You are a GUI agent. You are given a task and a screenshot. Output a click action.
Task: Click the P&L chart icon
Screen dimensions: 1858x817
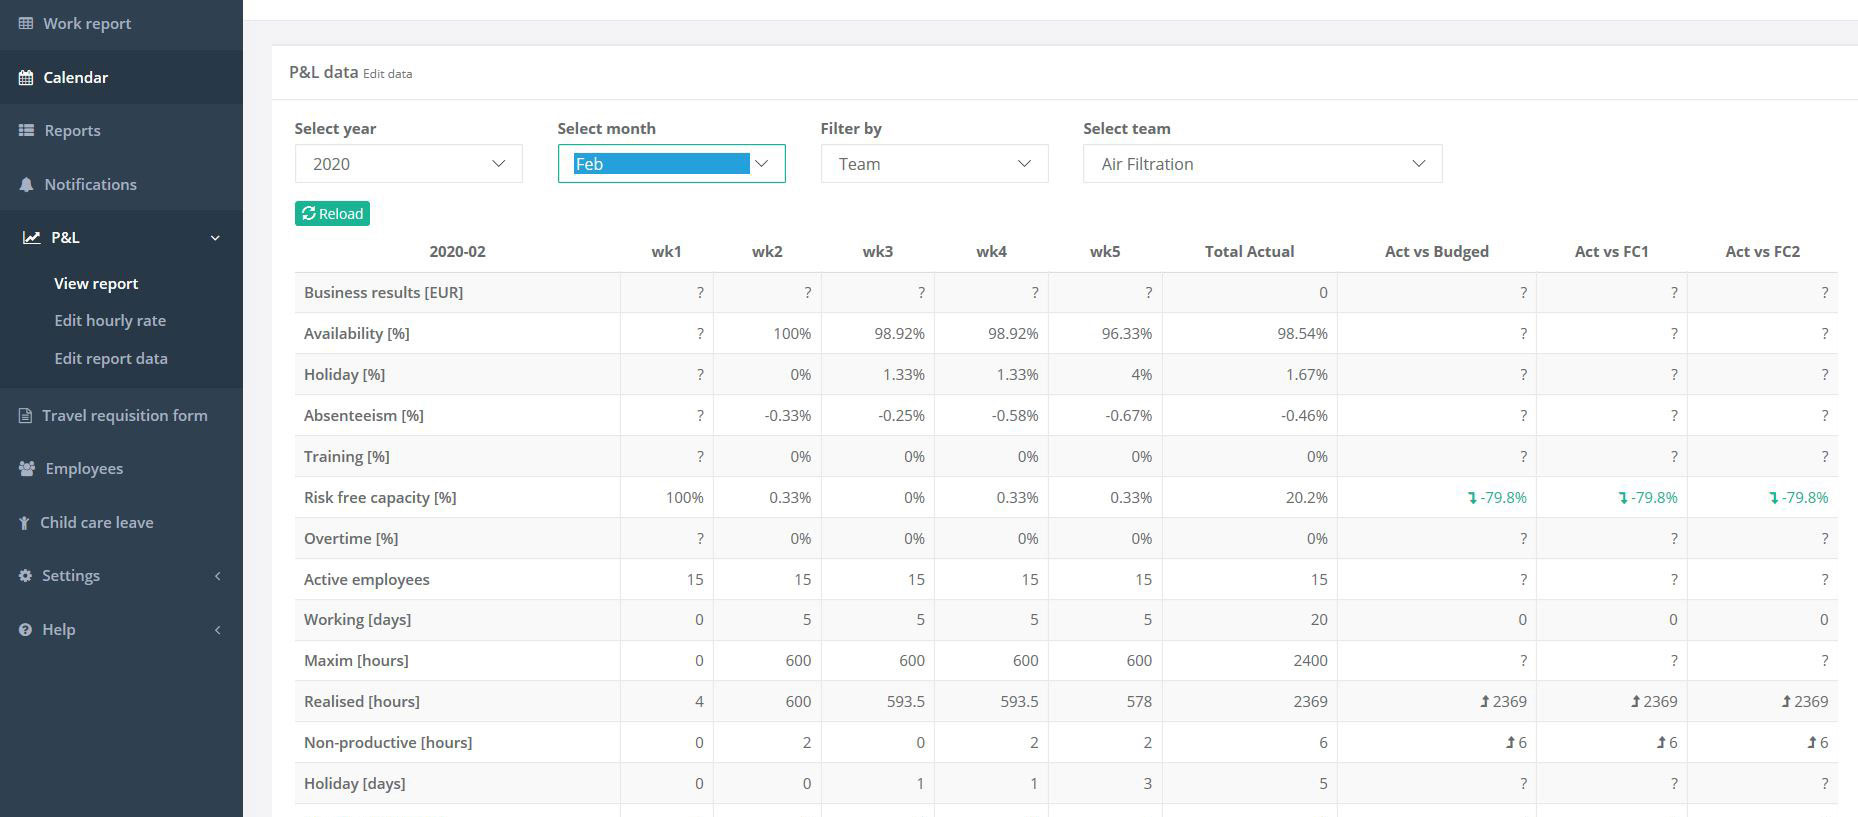(x=32, y=237)
